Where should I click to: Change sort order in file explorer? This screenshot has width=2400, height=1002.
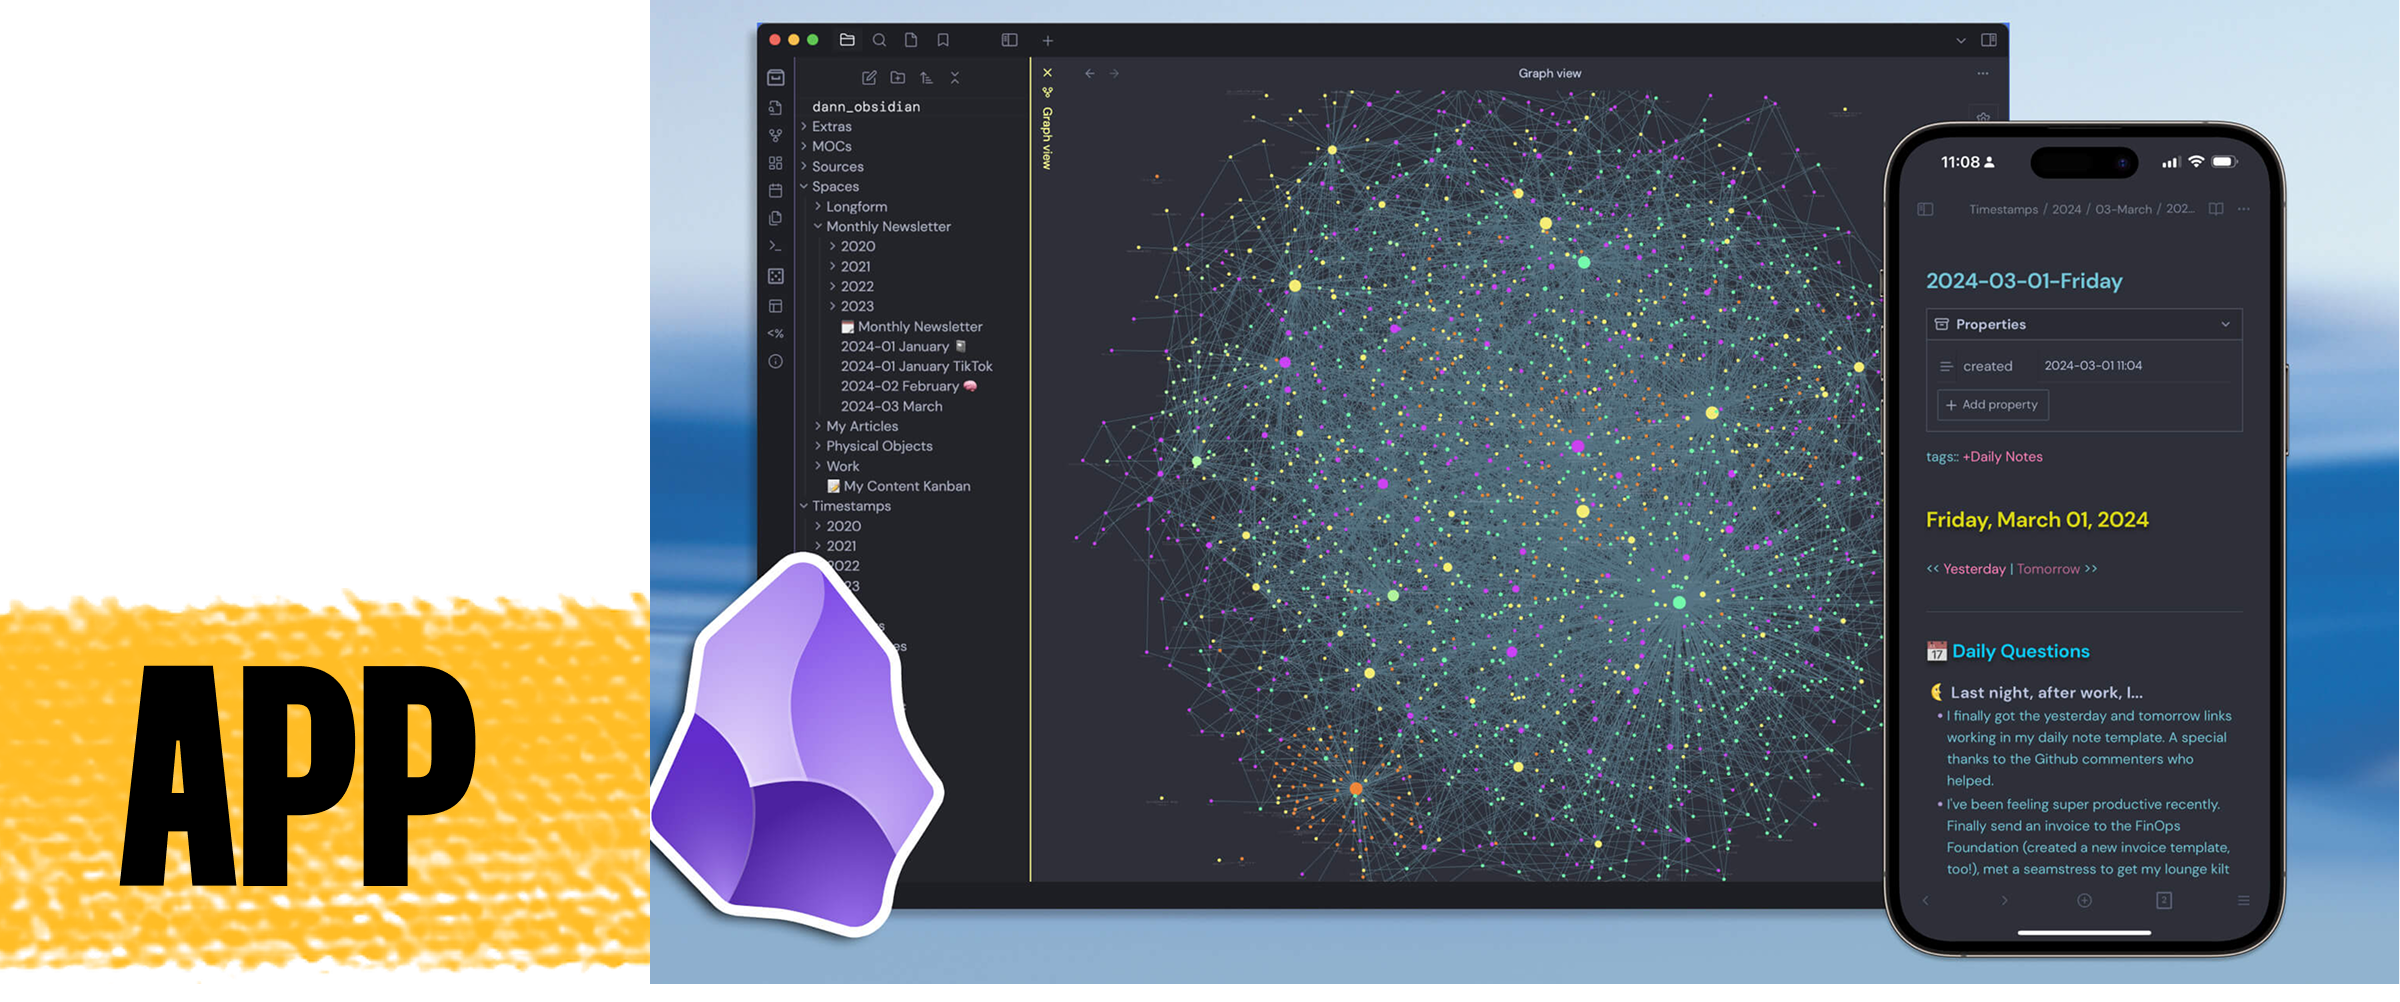pyautogui.click(x=927, y=78)
